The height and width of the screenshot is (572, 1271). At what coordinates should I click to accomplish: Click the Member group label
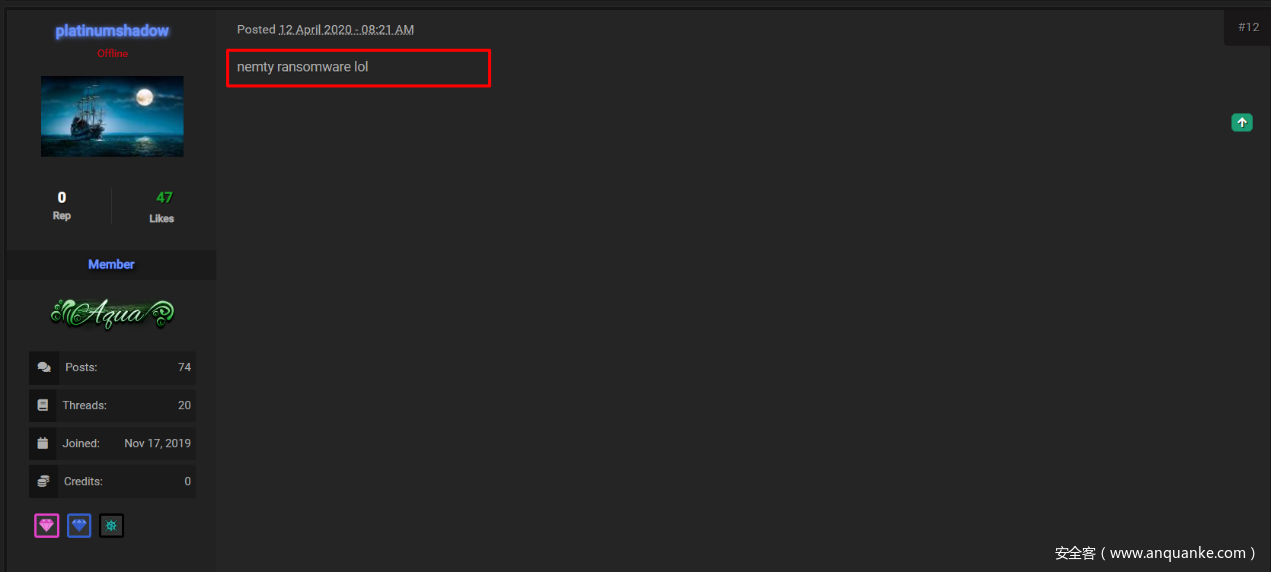point(111,264)
